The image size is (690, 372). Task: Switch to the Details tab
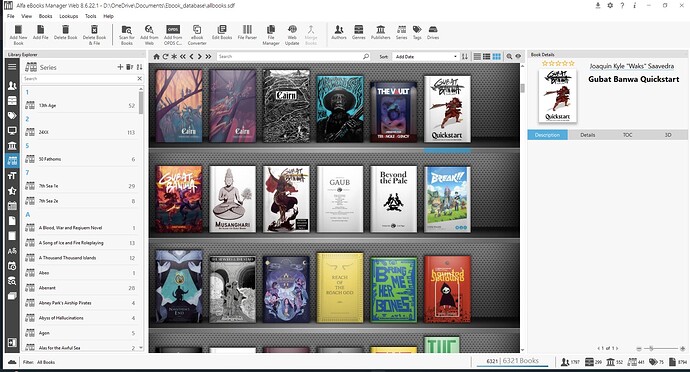pyautogui.click(x=587, y=135)
